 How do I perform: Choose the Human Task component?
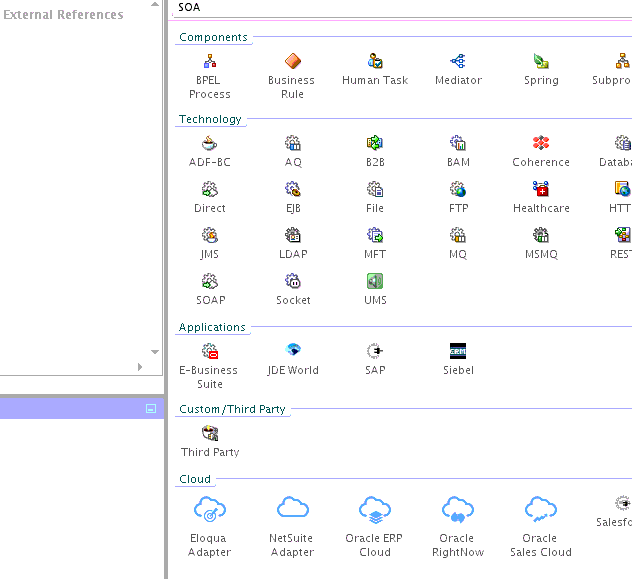click(x=375, y=62)
